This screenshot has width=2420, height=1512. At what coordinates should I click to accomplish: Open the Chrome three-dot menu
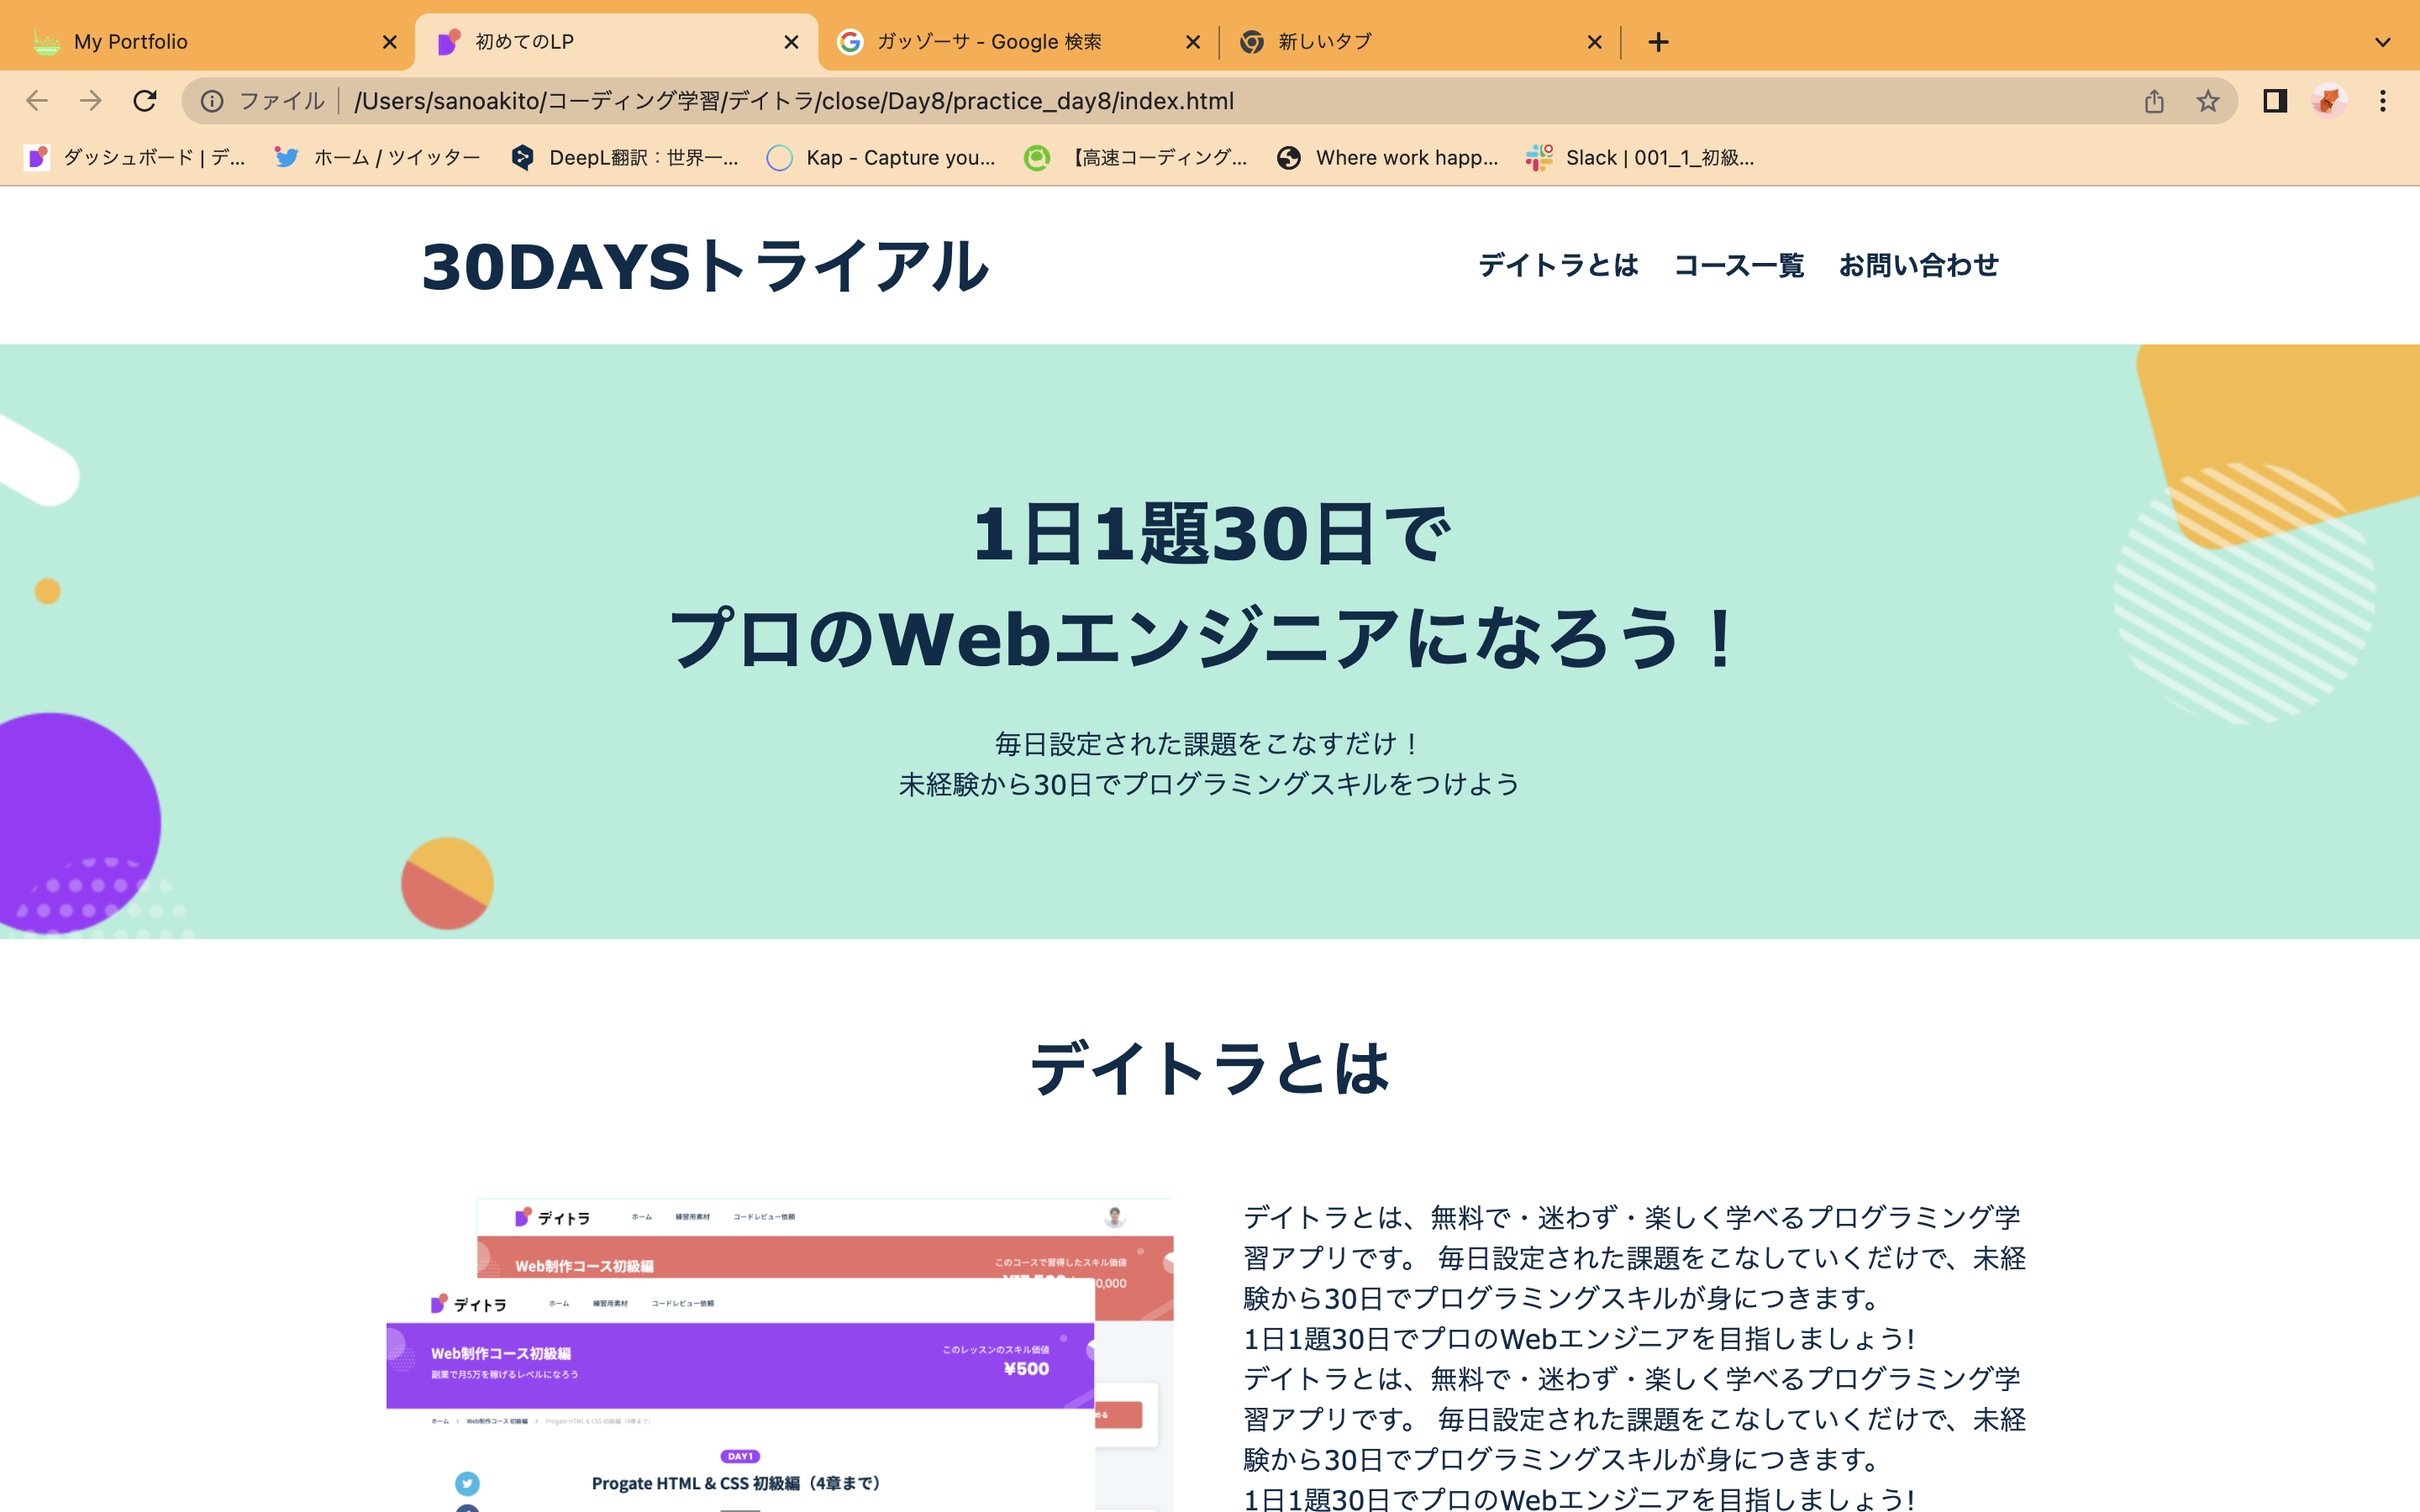point(2382,101)
